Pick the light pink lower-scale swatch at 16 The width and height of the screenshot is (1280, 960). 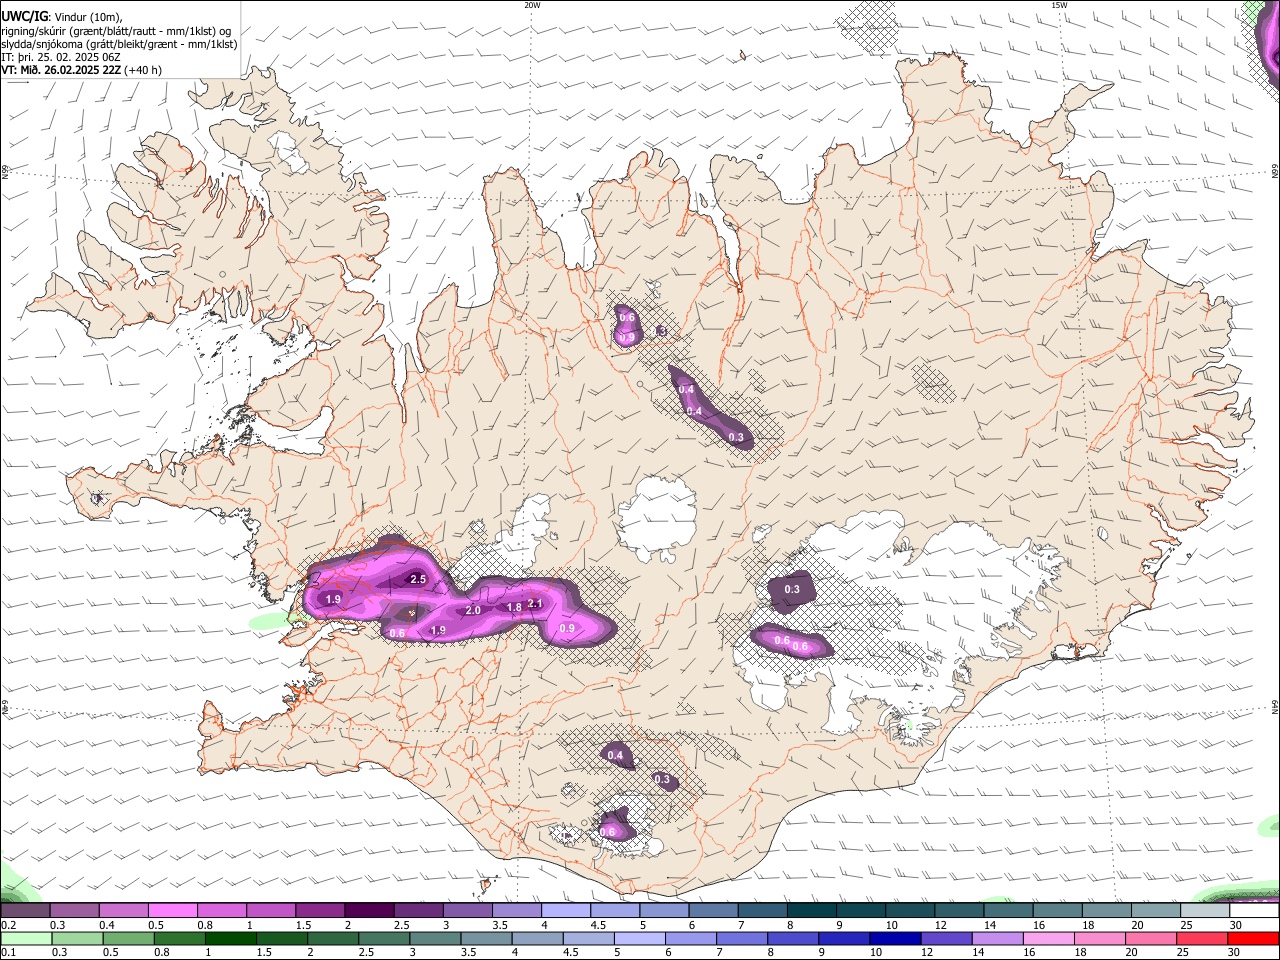tap(1050, 938)
